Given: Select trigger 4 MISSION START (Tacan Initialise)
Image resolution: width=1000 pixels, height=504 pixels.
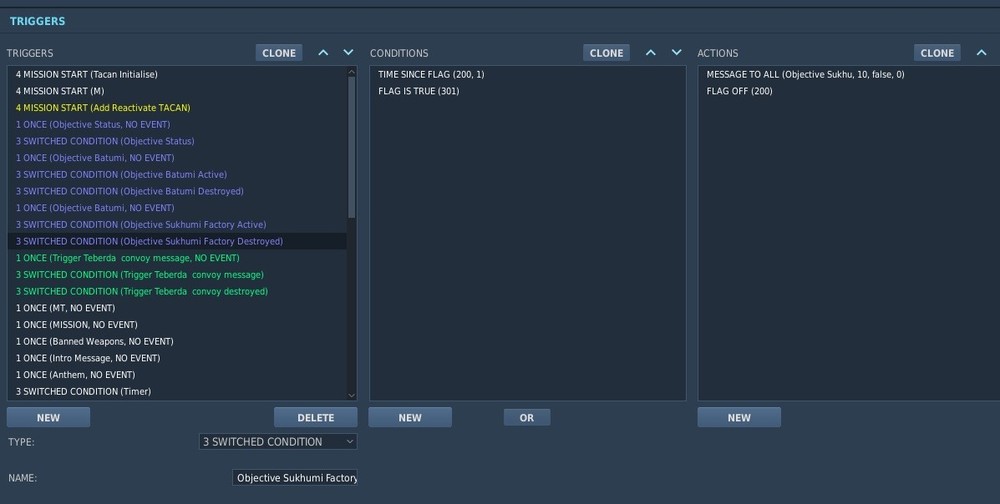Looking at the screenshot, I should pyautogui.click(x=177, y=74).
